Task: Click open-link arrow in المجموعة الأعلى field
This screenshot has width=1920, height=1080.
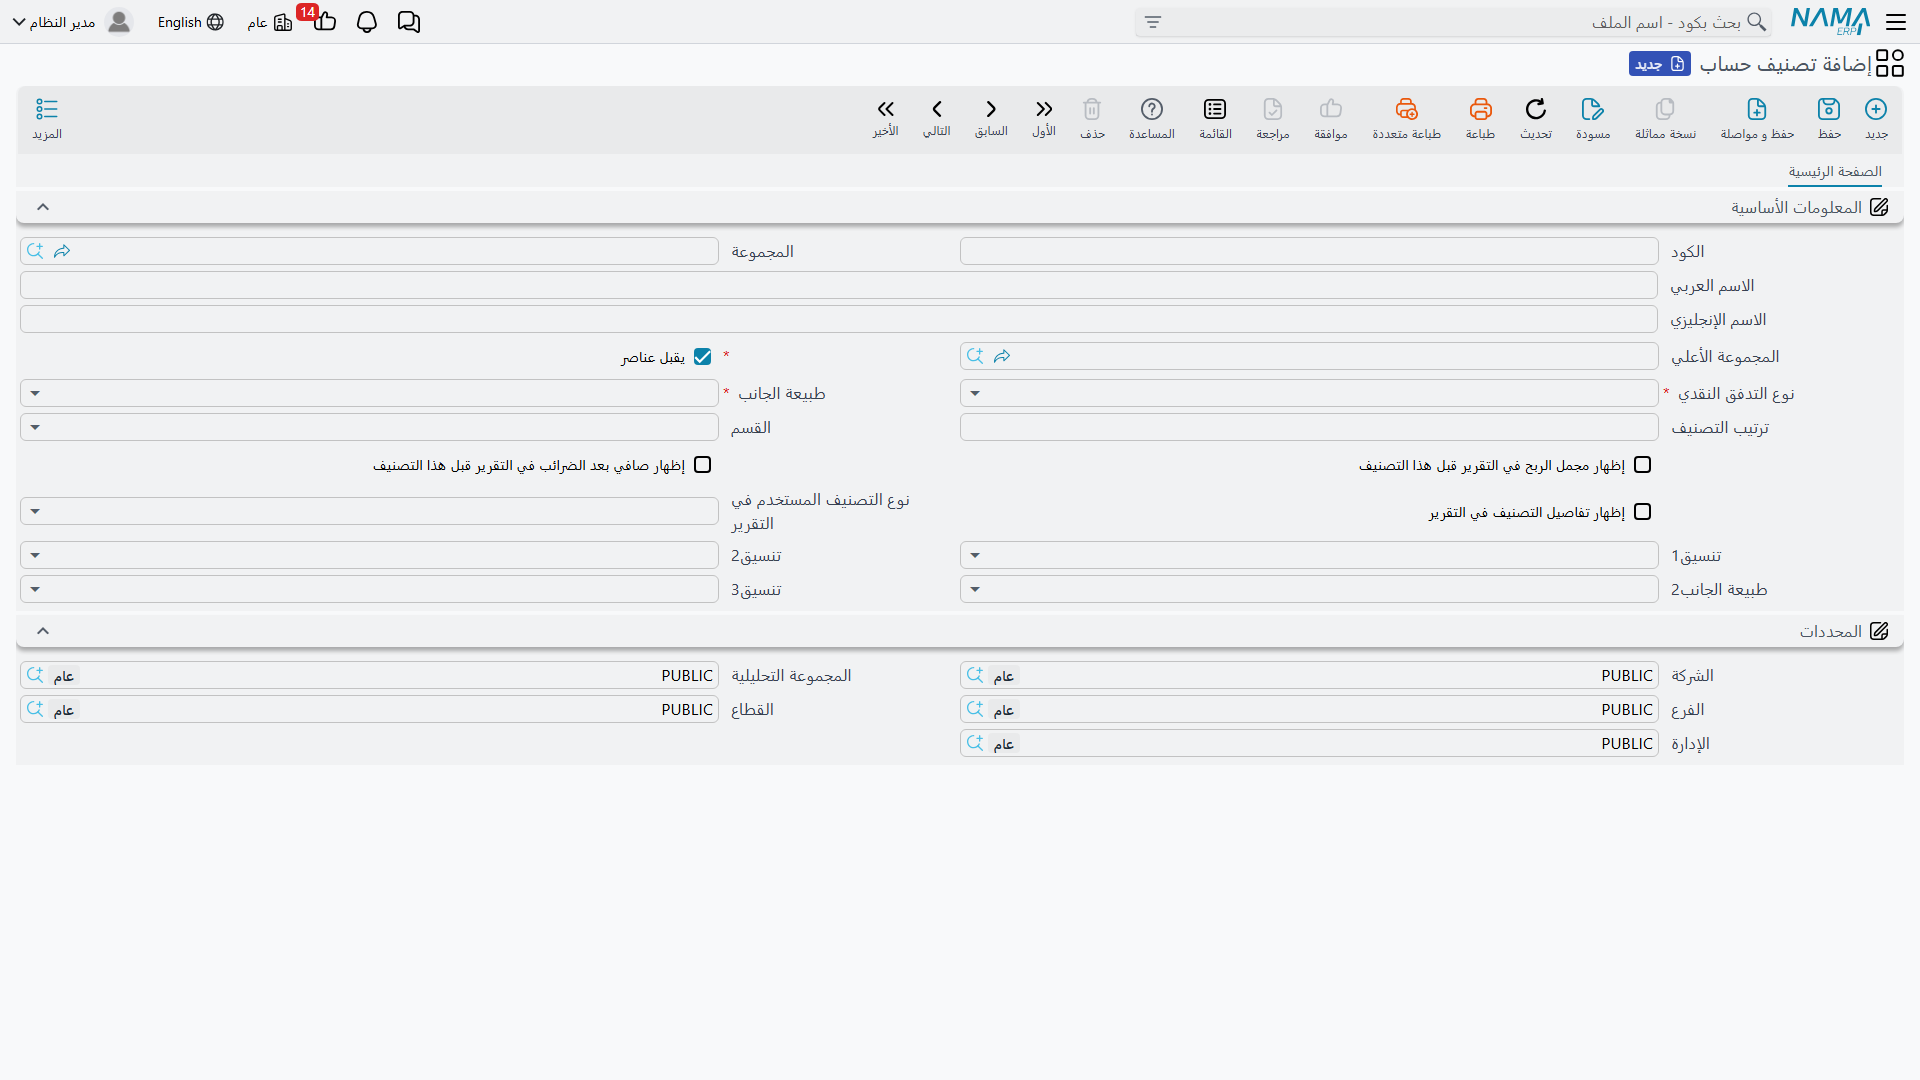Action: coord(1002,356)
